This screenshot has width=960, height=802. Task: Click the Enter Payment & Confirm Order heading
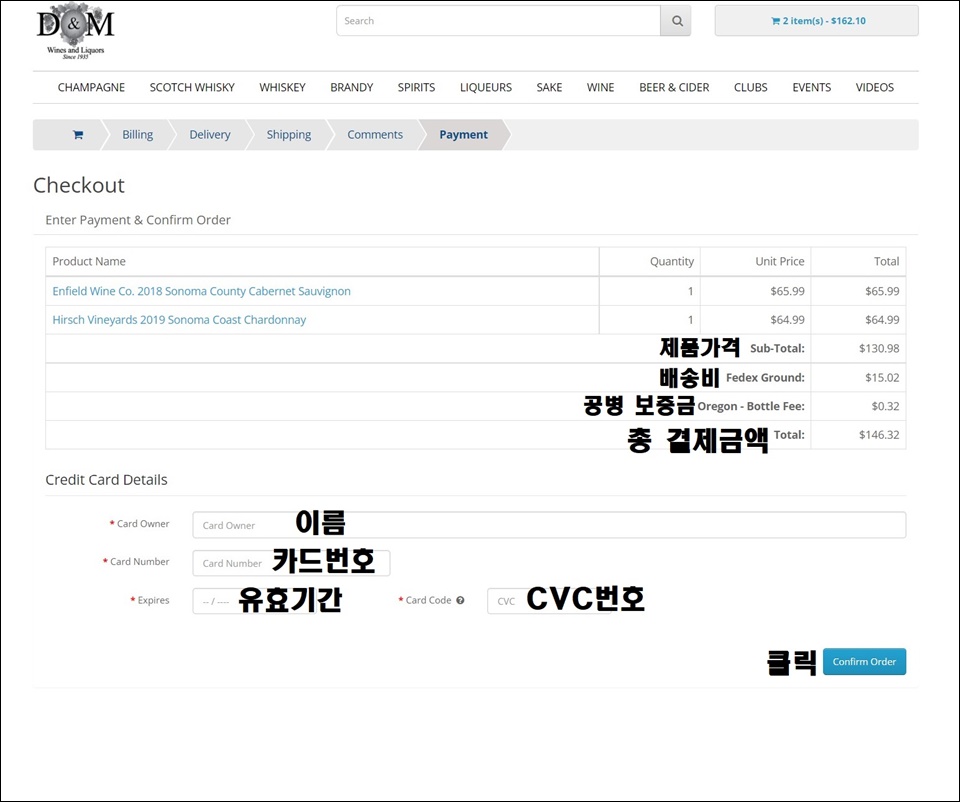(138, 220)
